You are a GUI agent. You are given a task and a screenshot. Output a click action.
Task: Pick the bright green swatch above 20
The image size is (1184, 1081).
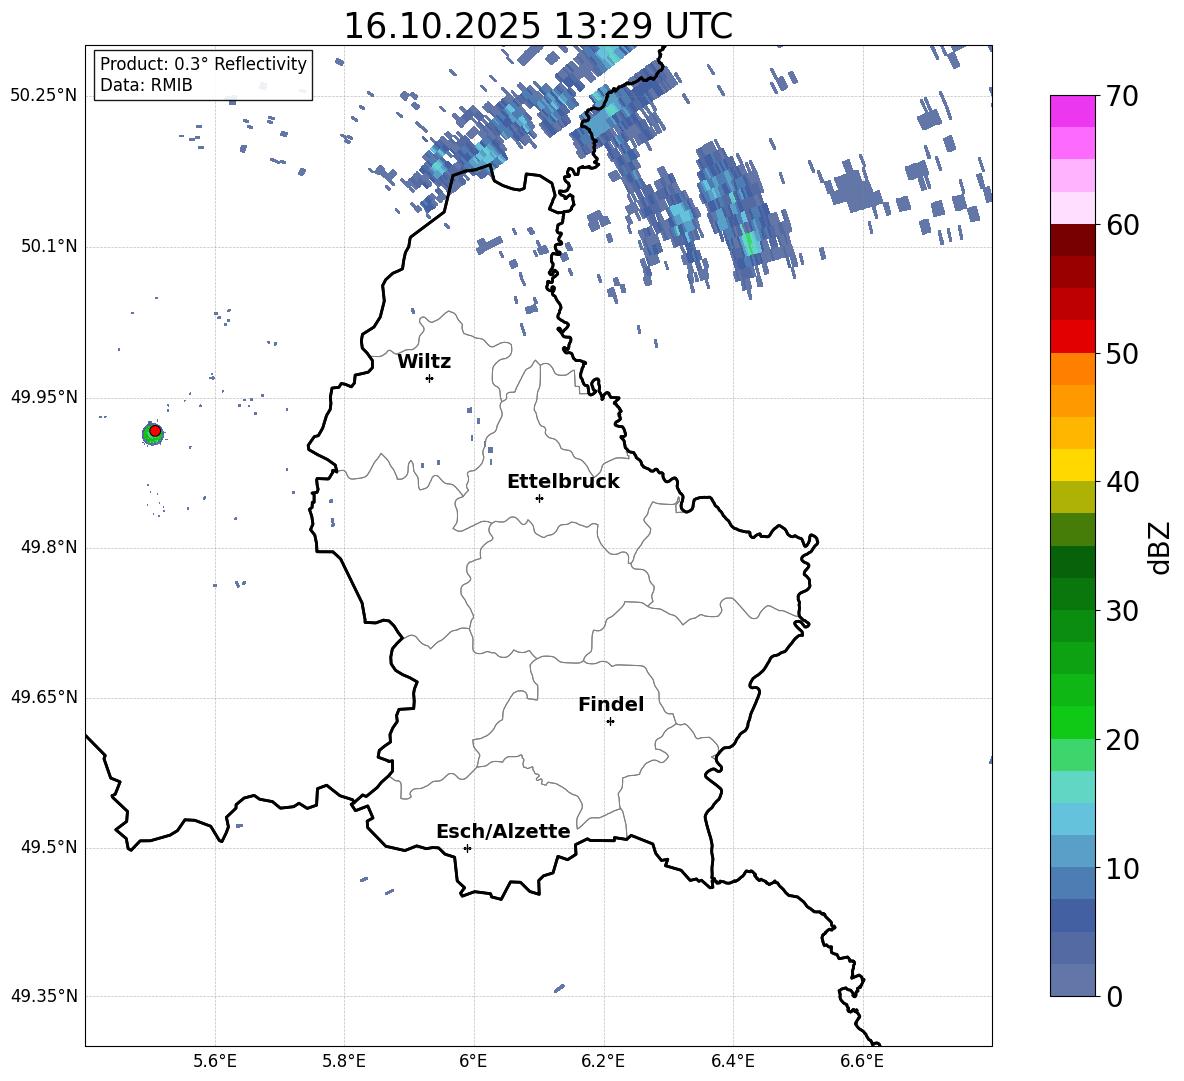click(x=1073, y=722)
